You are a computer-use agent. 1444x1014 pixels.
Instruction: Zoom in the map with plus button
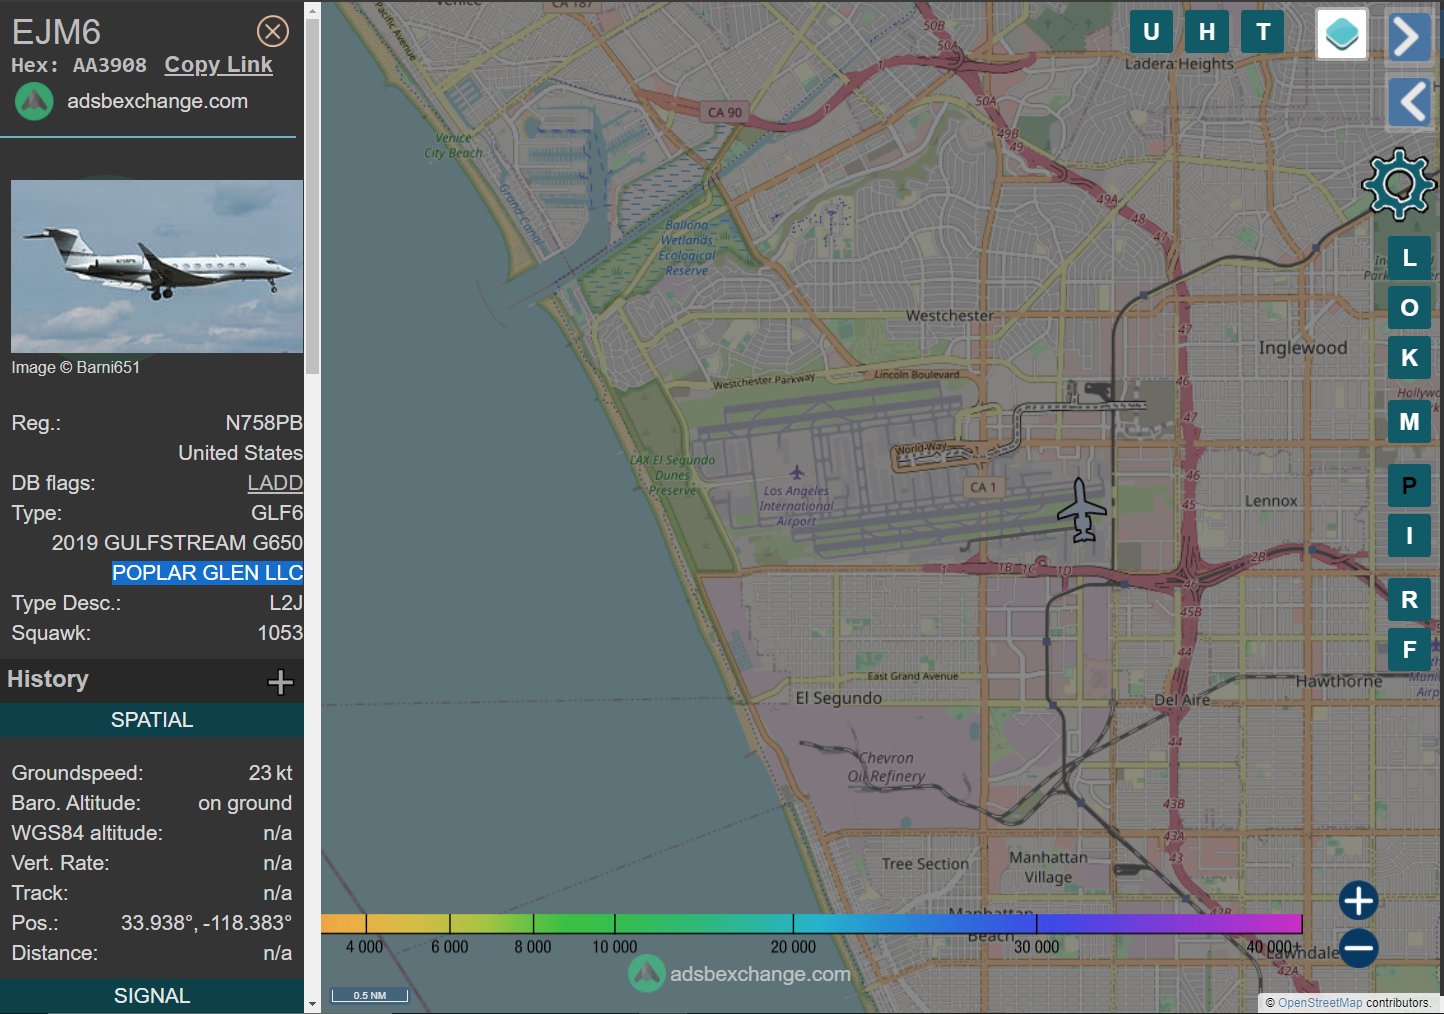1358,901
